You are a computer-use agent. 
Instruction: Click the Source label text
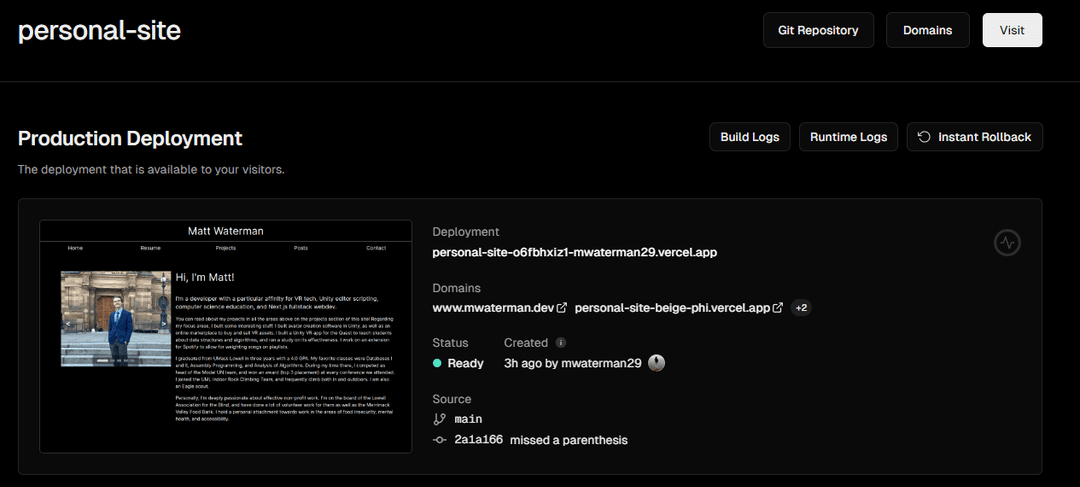point(452,399)
